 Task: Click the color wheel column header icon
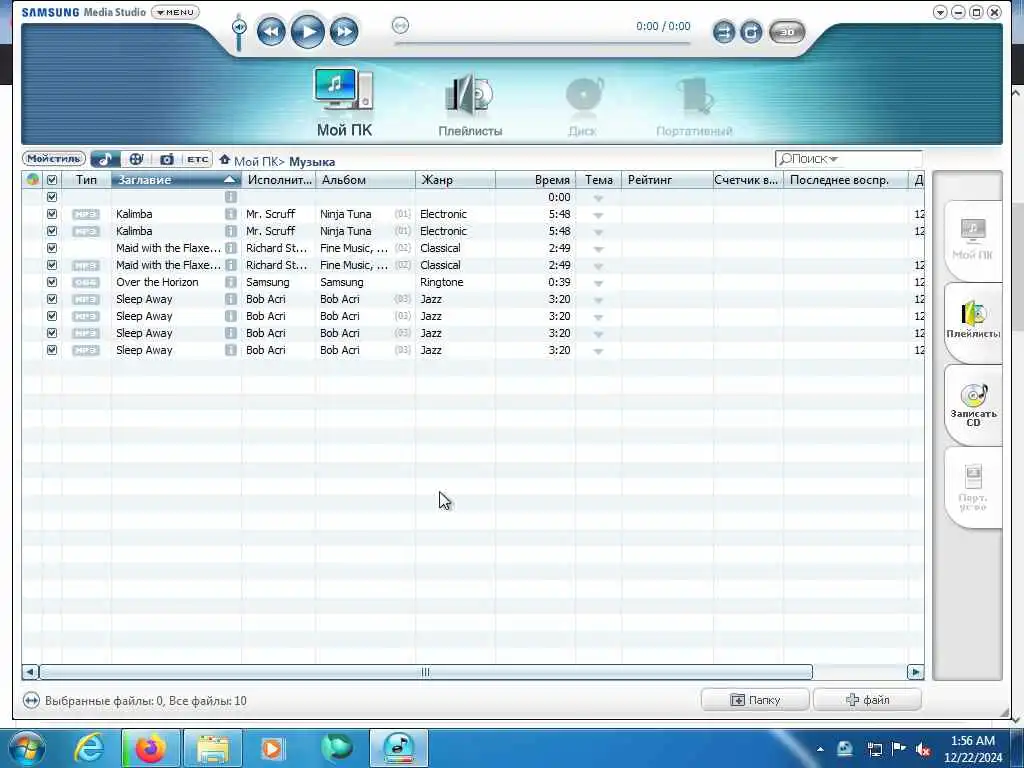[32, 180]
